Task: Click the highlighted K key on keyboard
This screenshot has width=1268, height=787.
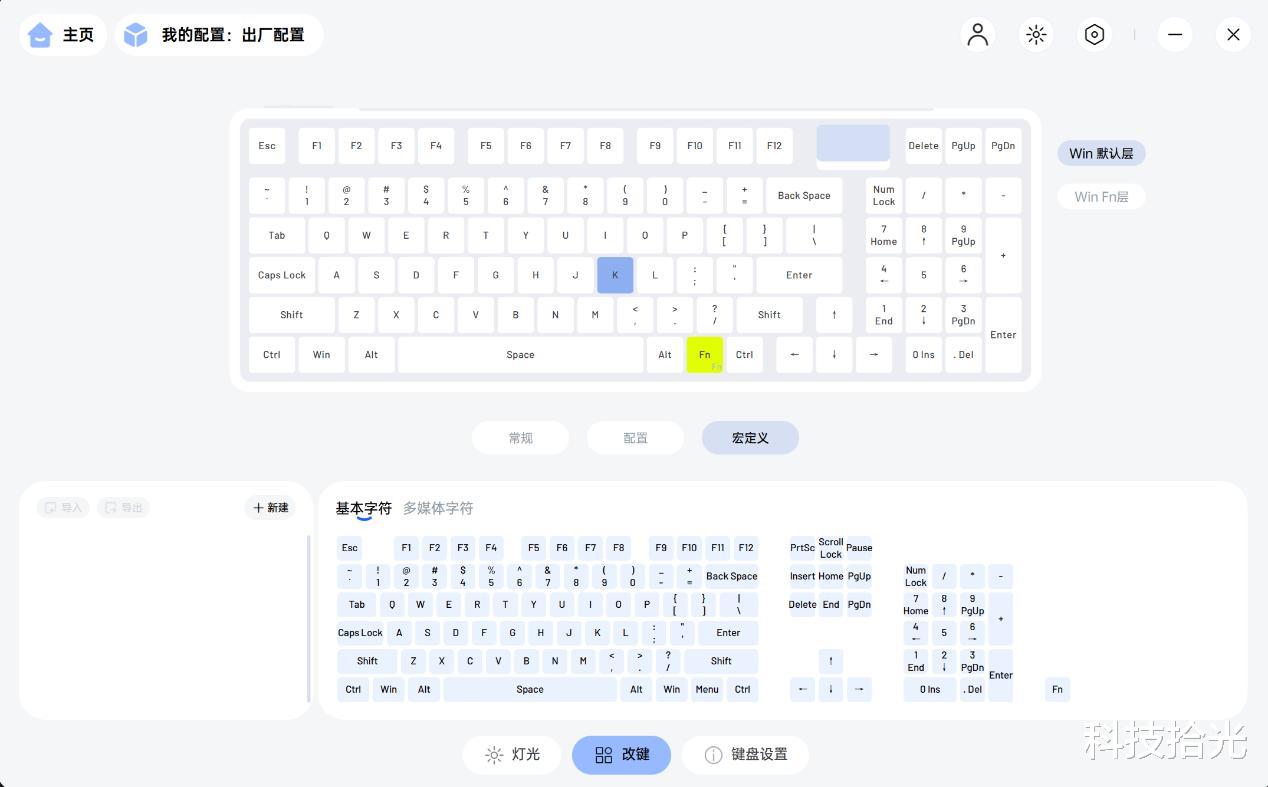Action: point(615,275)
